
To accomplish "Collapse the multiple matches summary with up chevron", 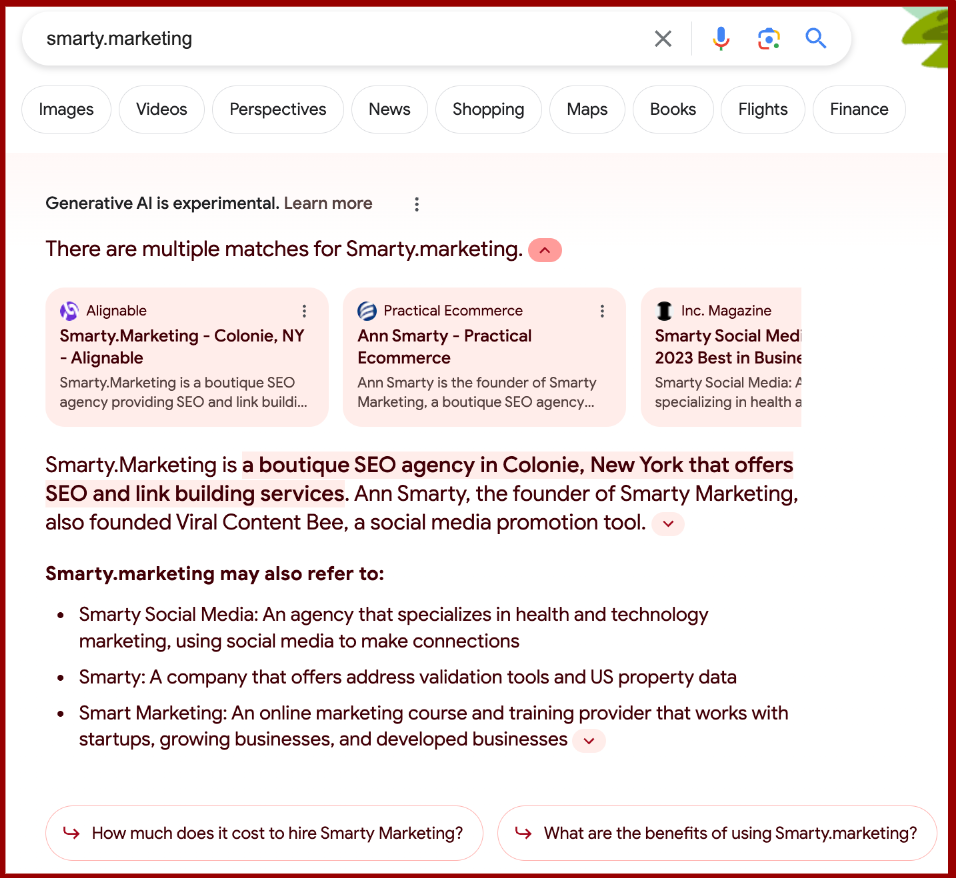I will tap(544, 250).
